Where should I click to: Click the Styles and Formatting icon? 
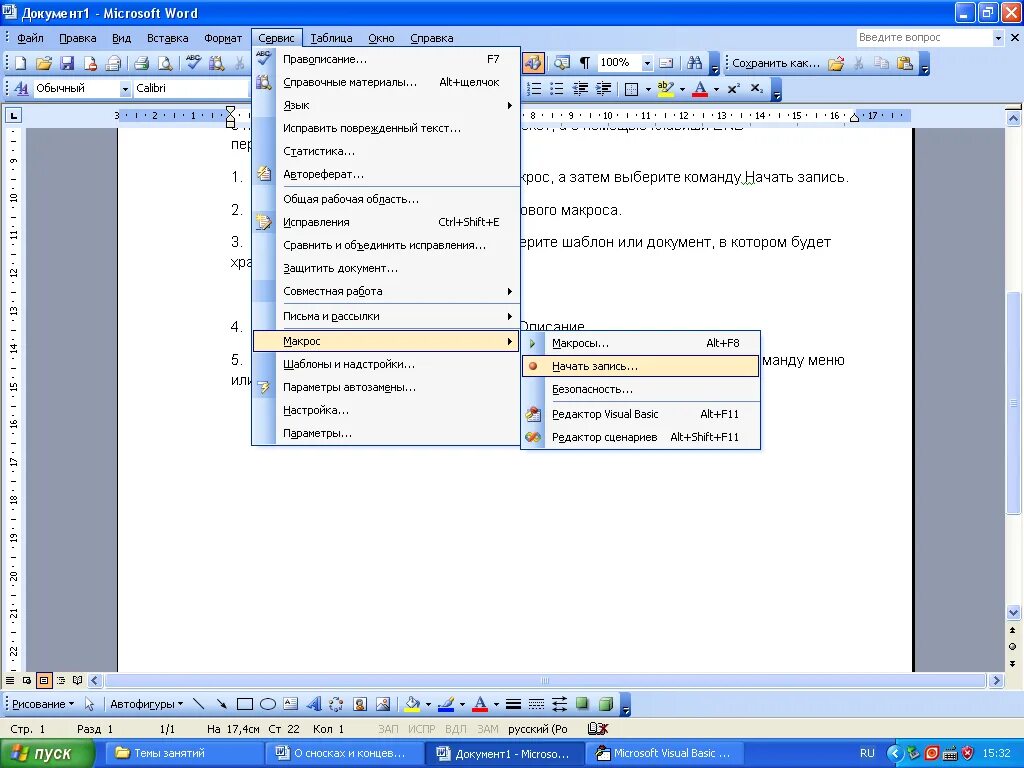tap(21, 88)
